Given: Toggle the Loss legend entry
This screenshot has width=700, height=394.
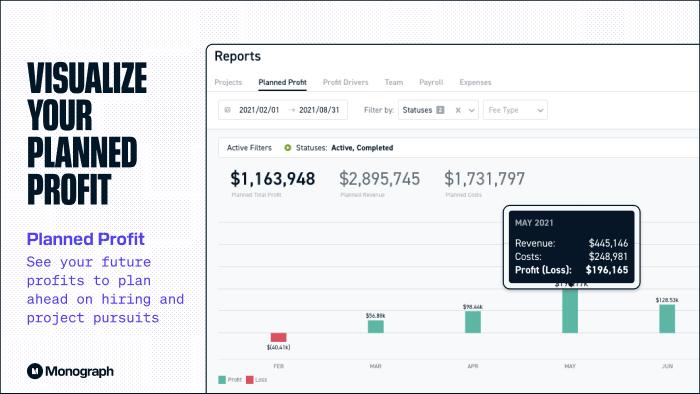Looking at the screenshot, I should pos(257,380).
